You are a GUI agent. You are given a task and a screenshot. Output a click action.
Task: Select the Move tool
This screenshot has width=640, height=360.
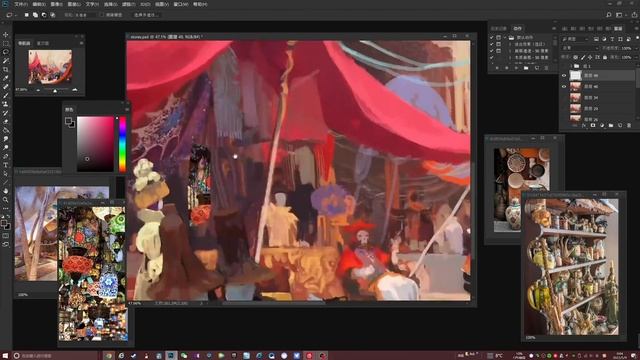pyautogui.click(x=6, y=35)
